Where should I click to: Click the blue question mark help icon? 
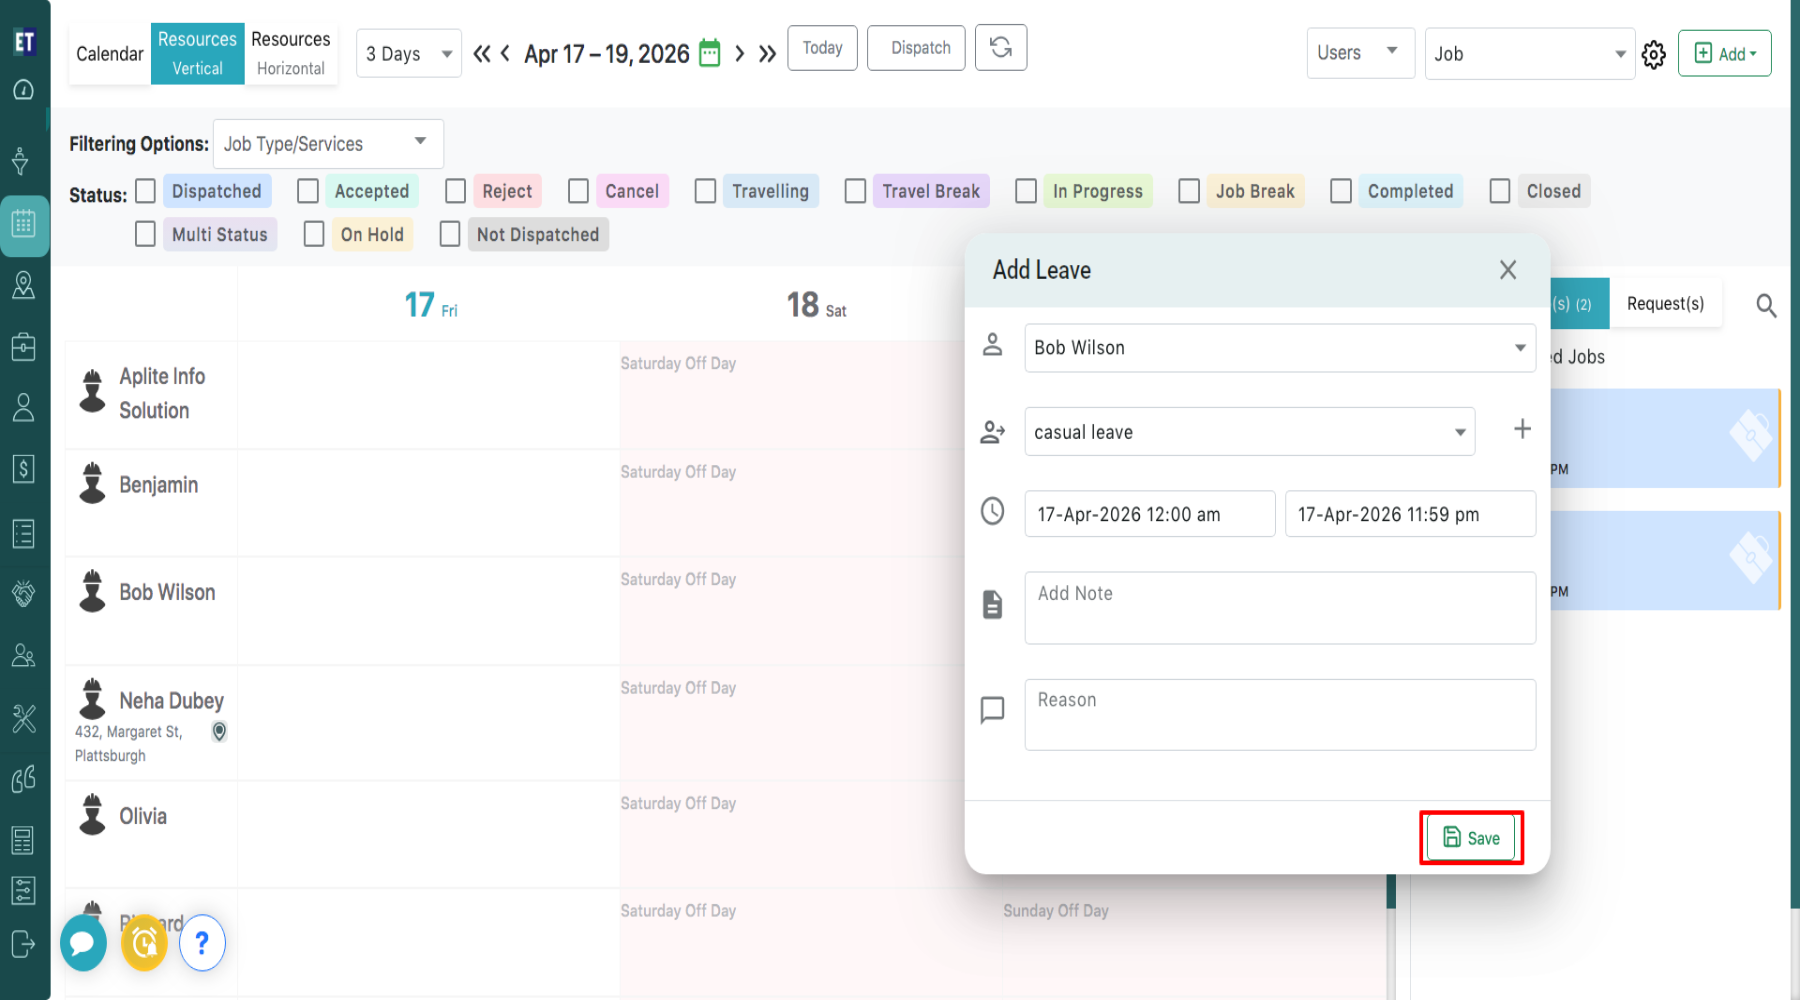pyautogui.click(x=202, y=942)
